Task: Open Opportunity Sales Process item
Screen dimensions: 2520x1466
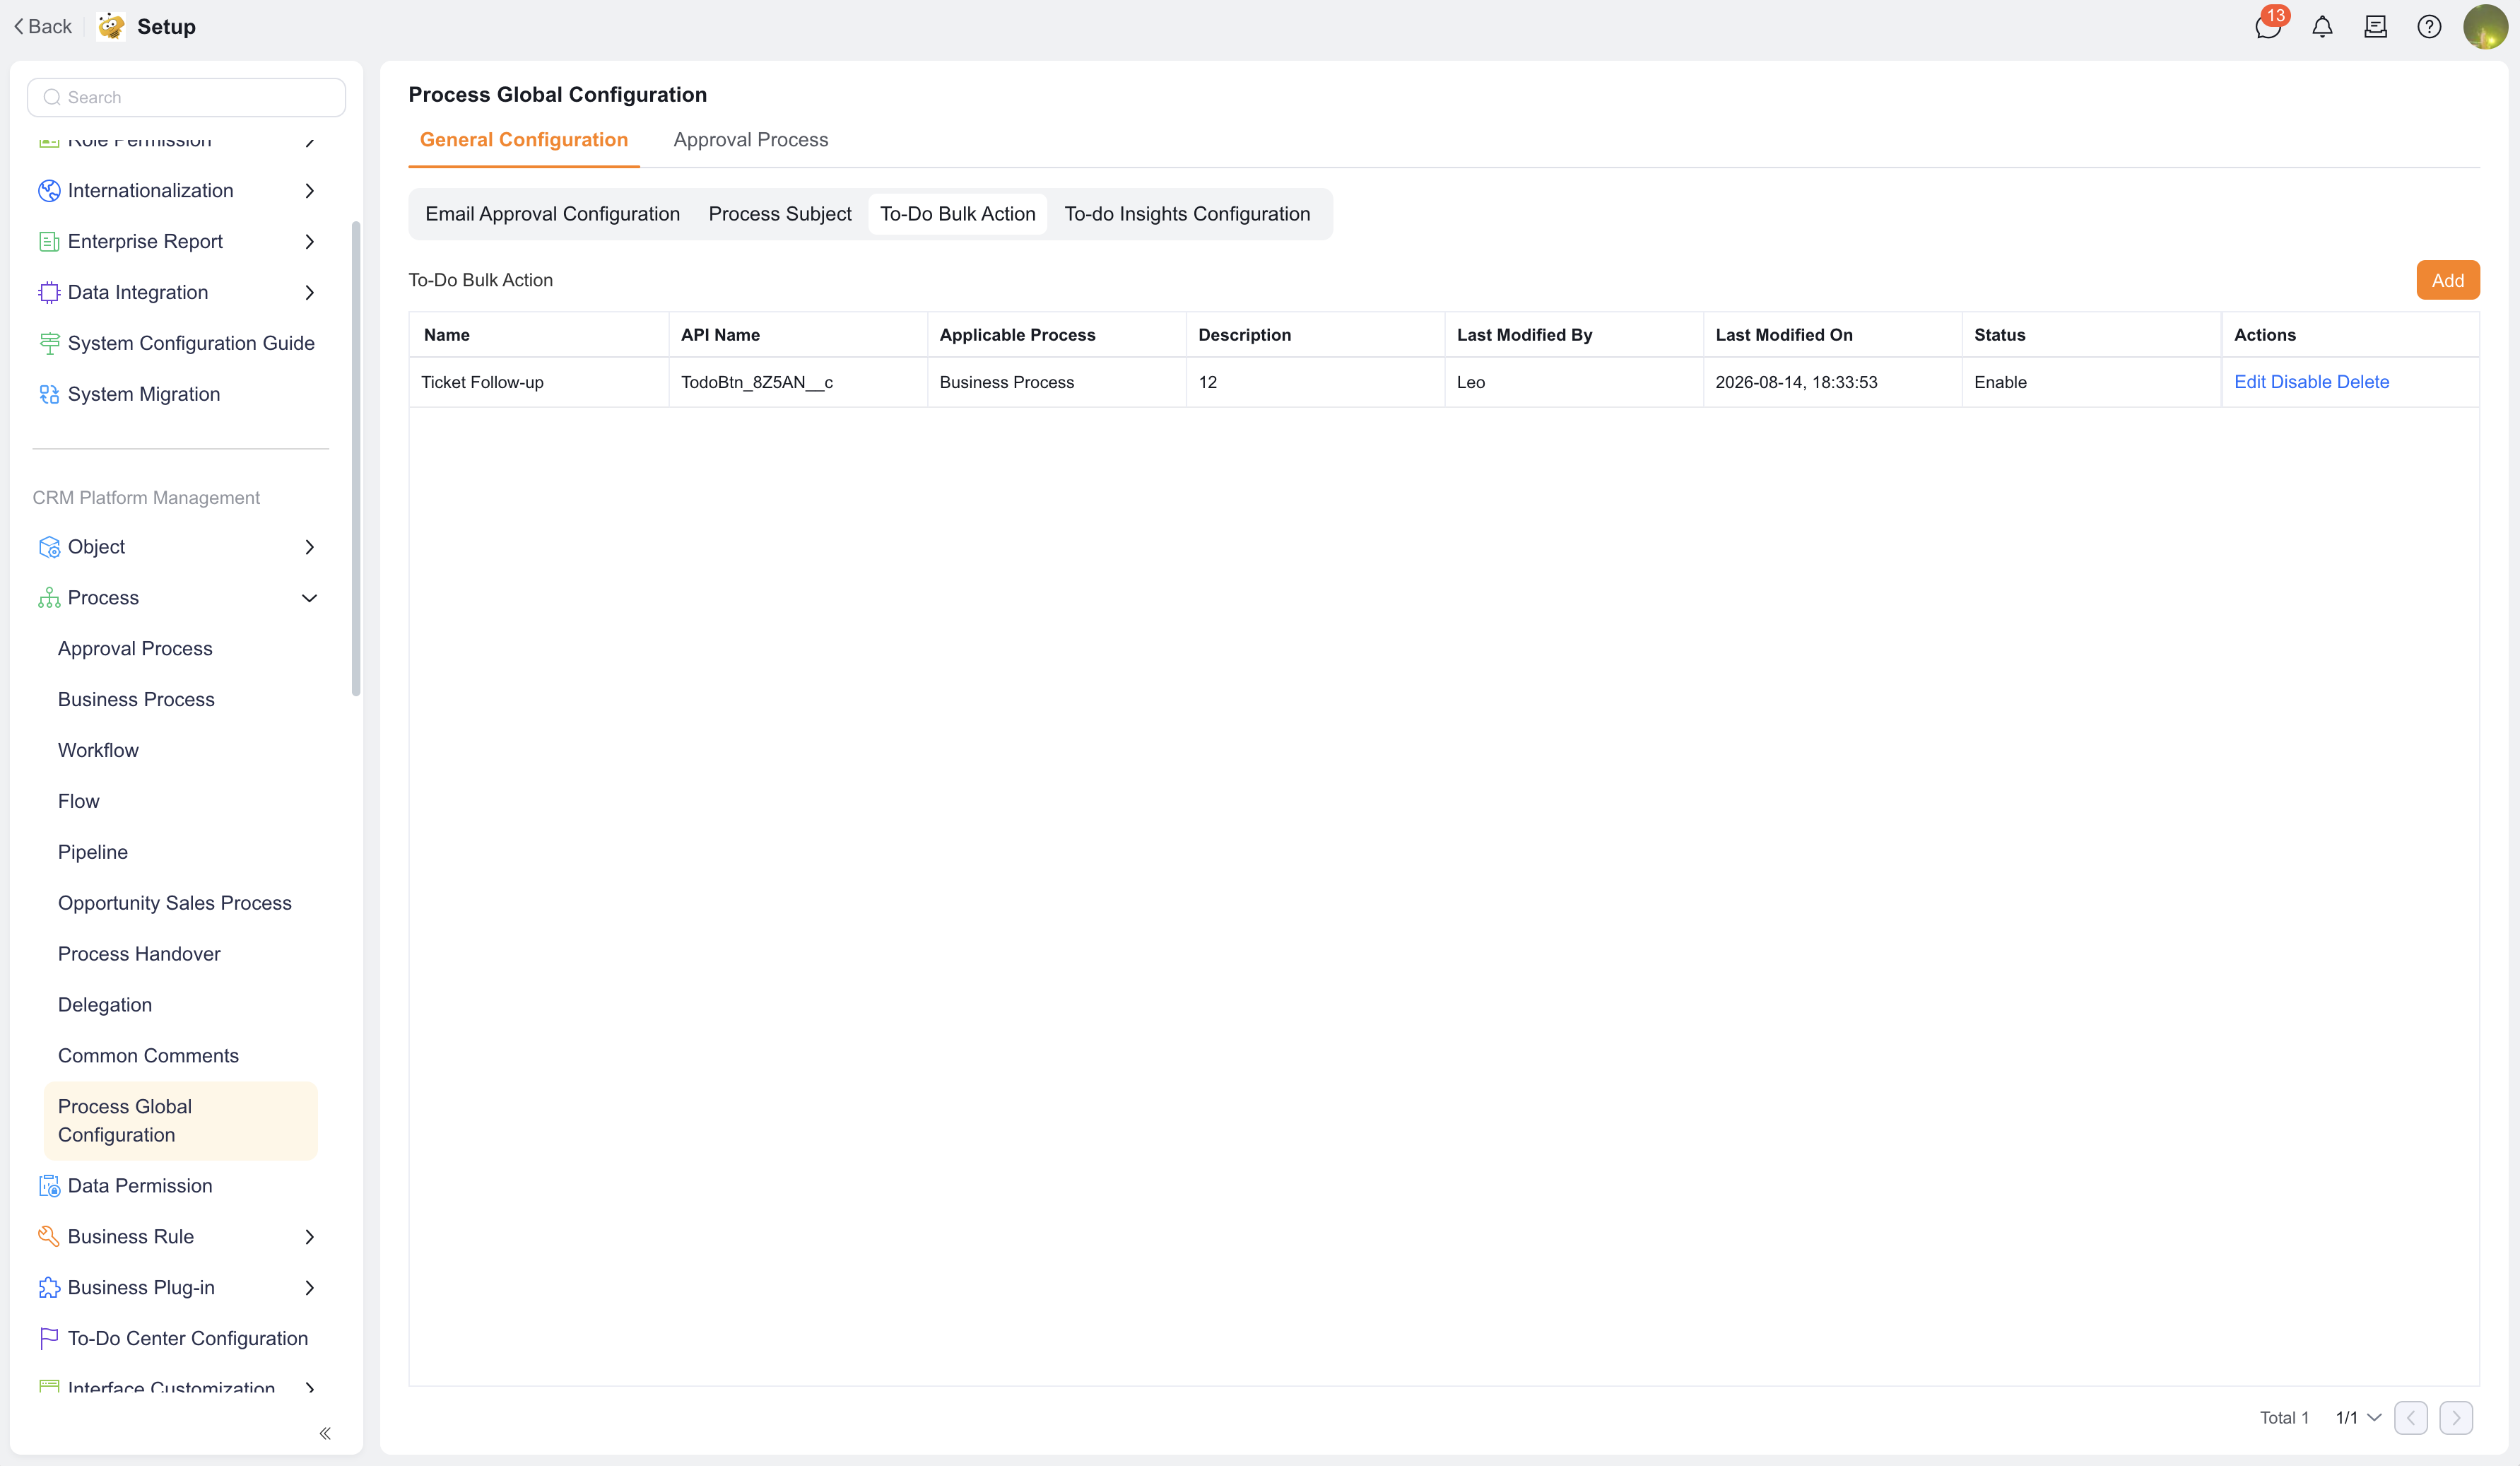Action: (175, 903)
